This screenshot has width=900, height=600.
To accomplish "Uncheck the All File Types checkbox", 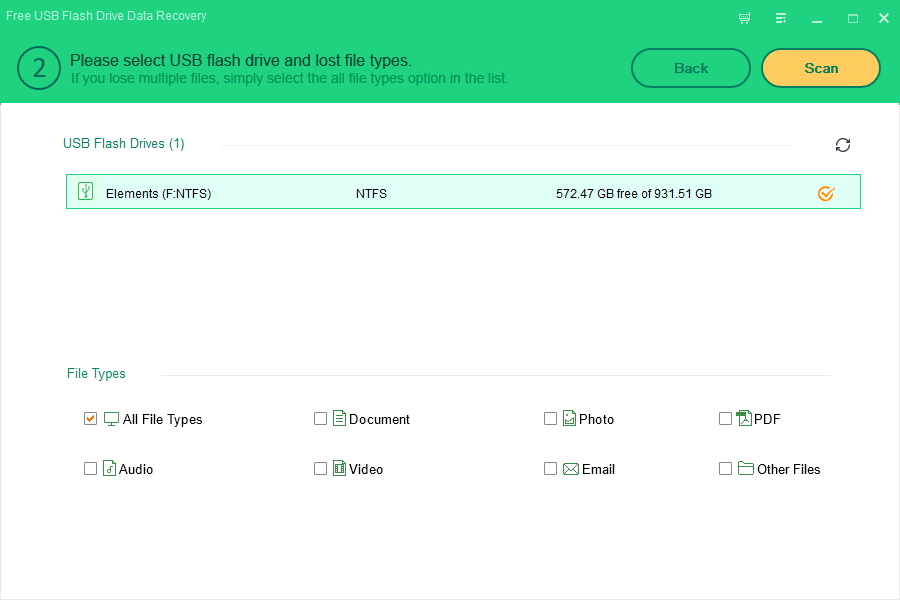I will click(x=90, y=418).
